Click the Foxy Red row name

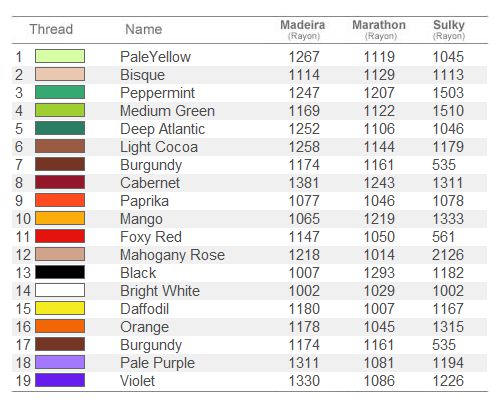tap(151, 237)
